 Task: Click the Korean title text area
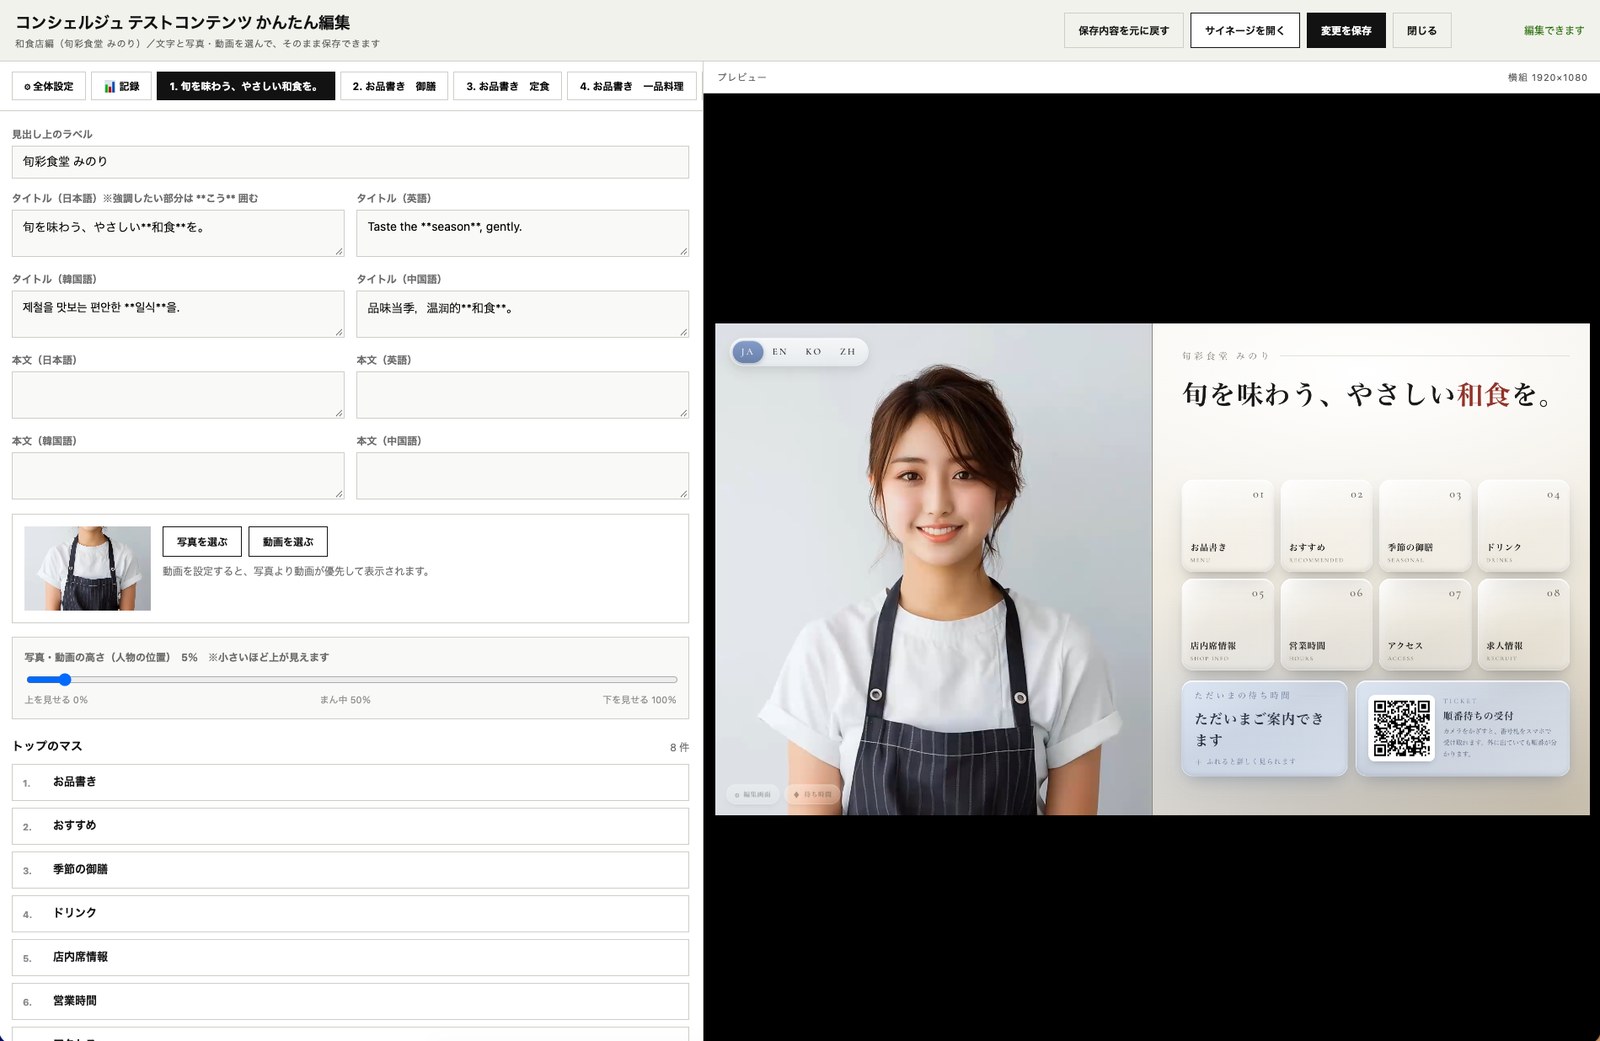pyautogui.click(x=178, y=314)
